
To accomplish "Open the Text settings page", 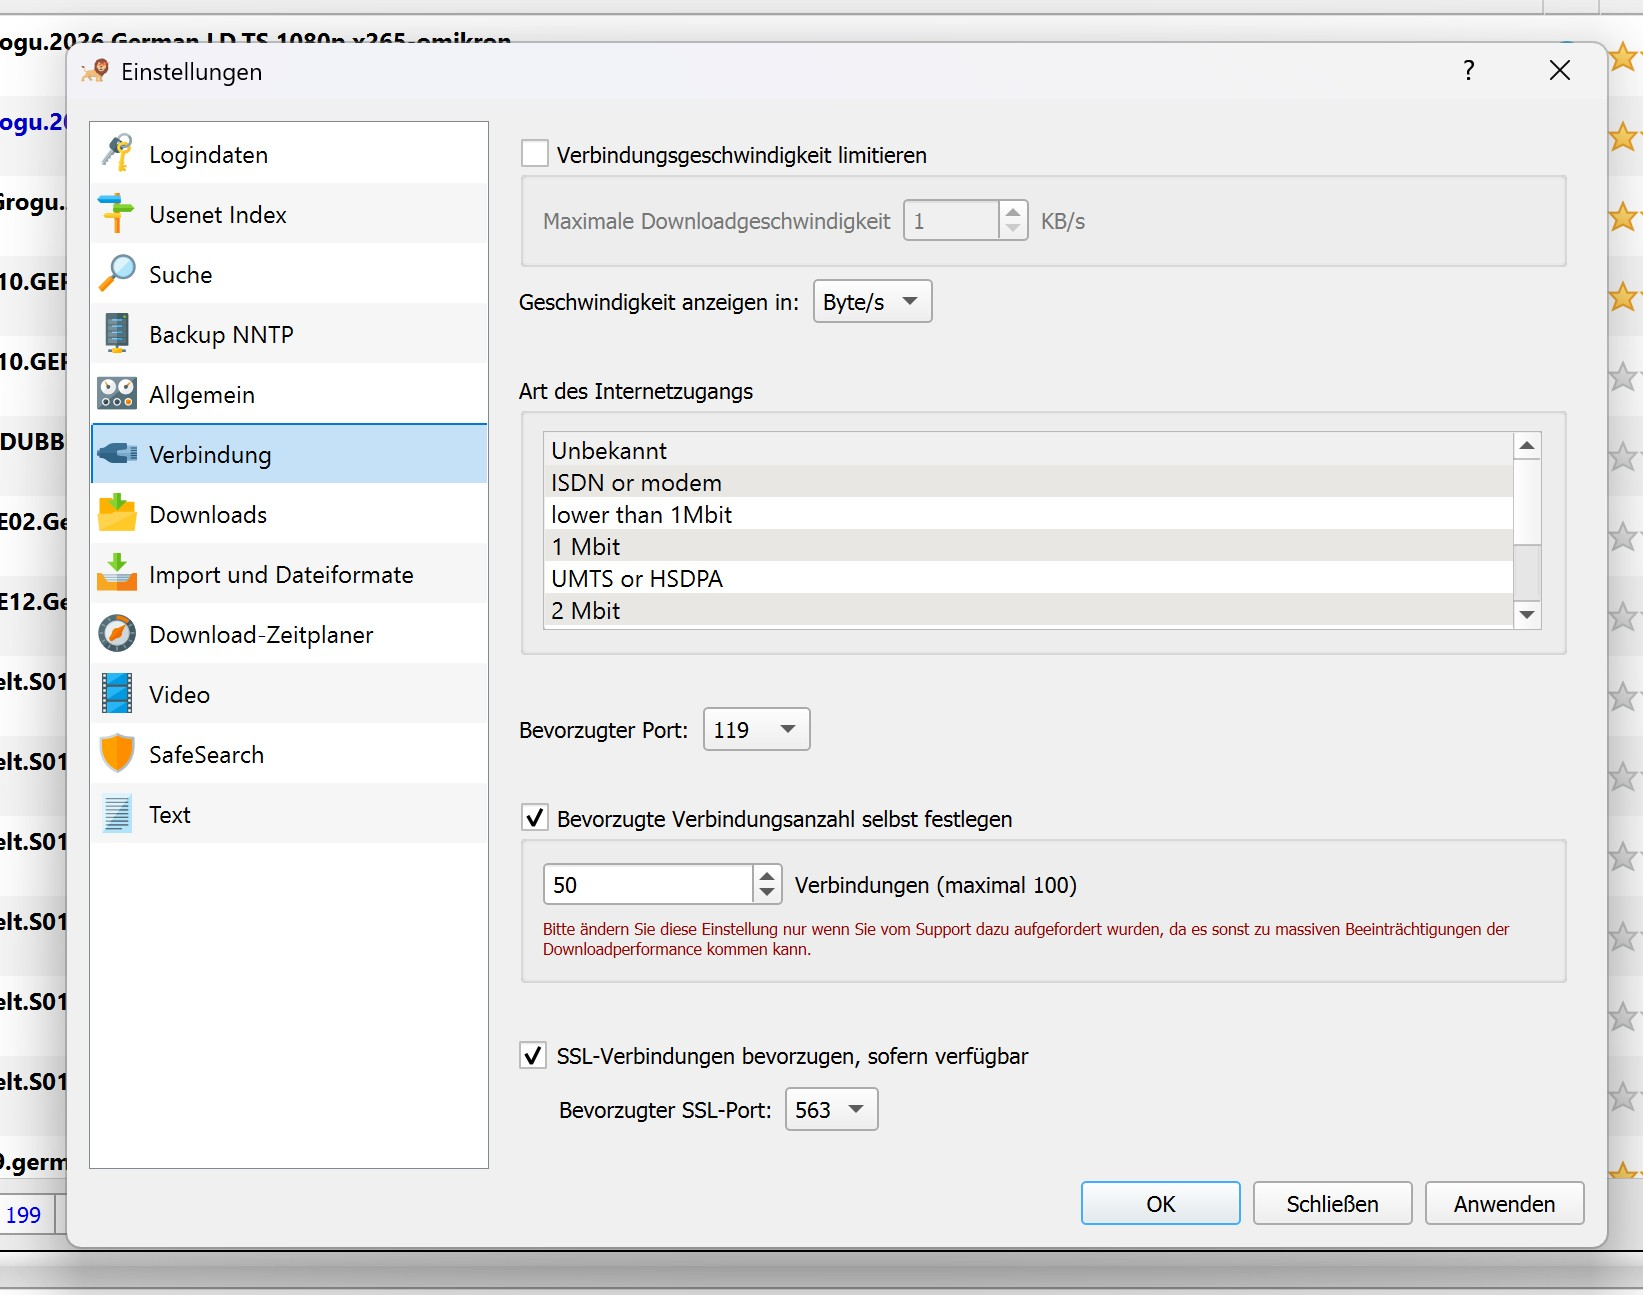I will [x=289, y=814].
